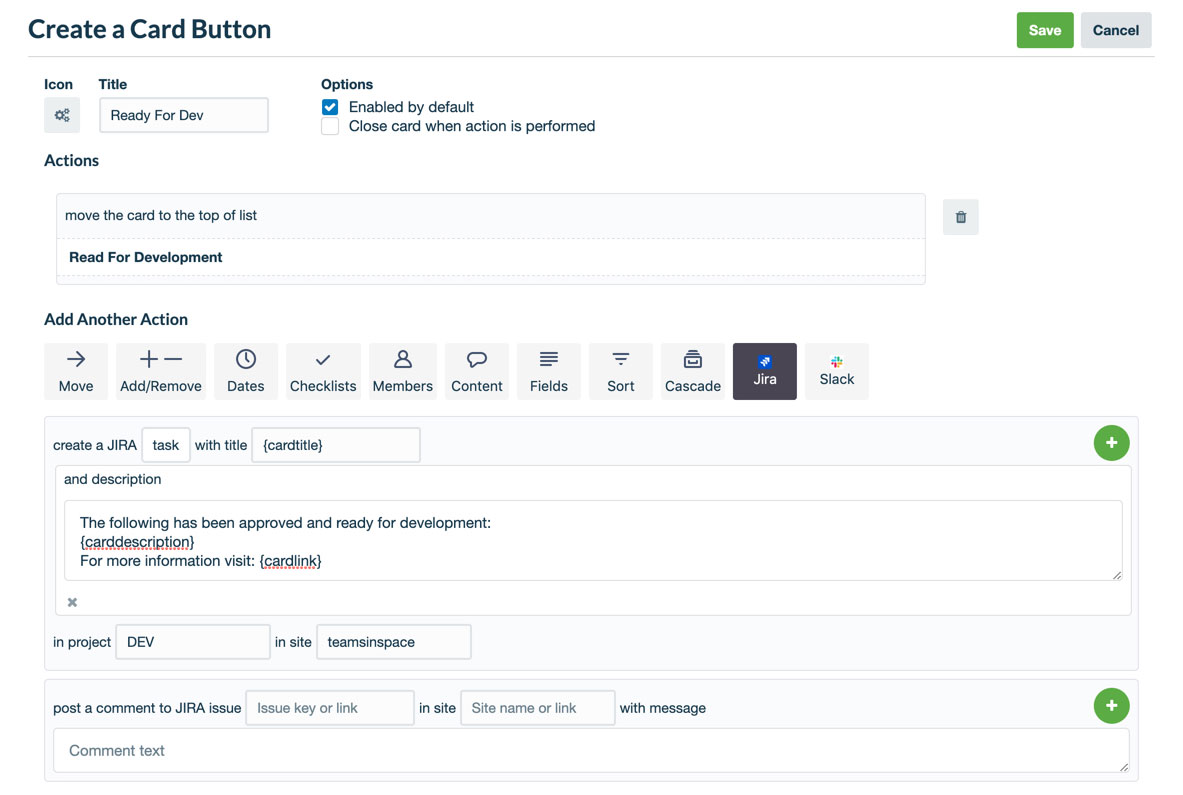Open the JIRA issue type dropdown showing task
Viewport: 1183px width, 795px height.
pos(165,445)
